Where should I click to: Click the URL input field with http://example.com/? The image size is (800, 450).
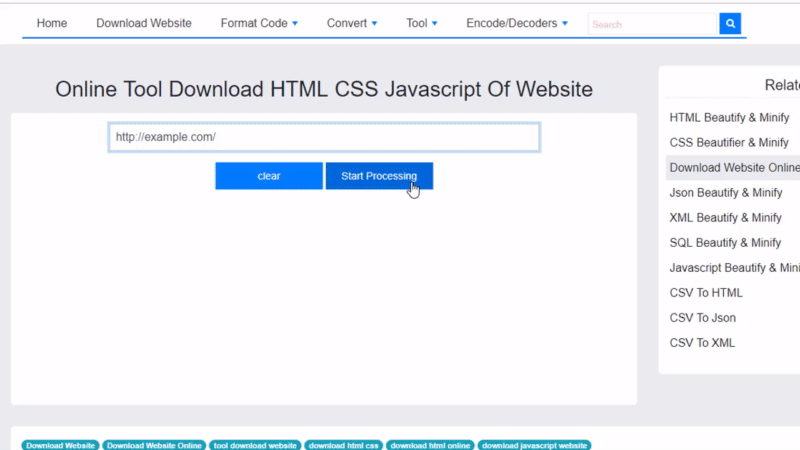tap(324, 137)
